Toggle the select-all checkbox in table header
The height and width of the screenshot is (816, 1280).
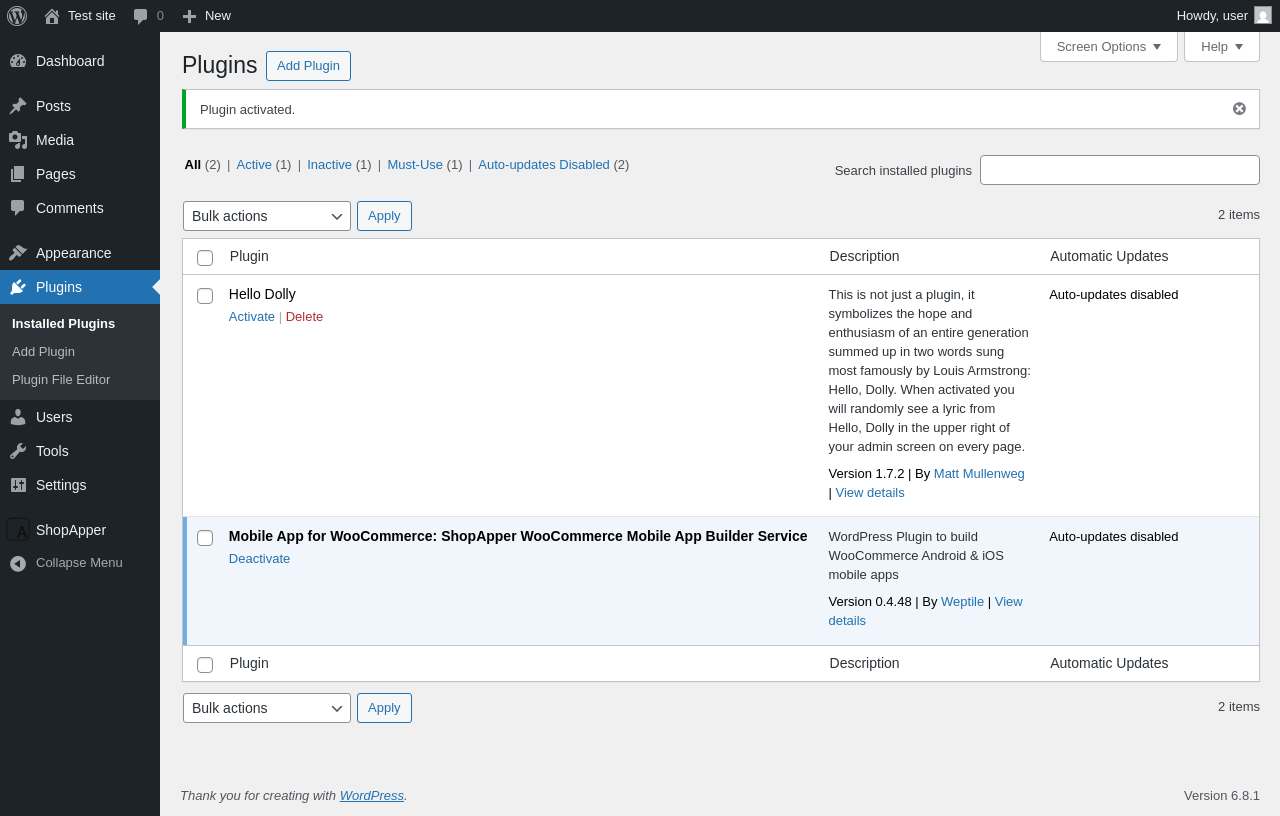(x=205, y=258)
